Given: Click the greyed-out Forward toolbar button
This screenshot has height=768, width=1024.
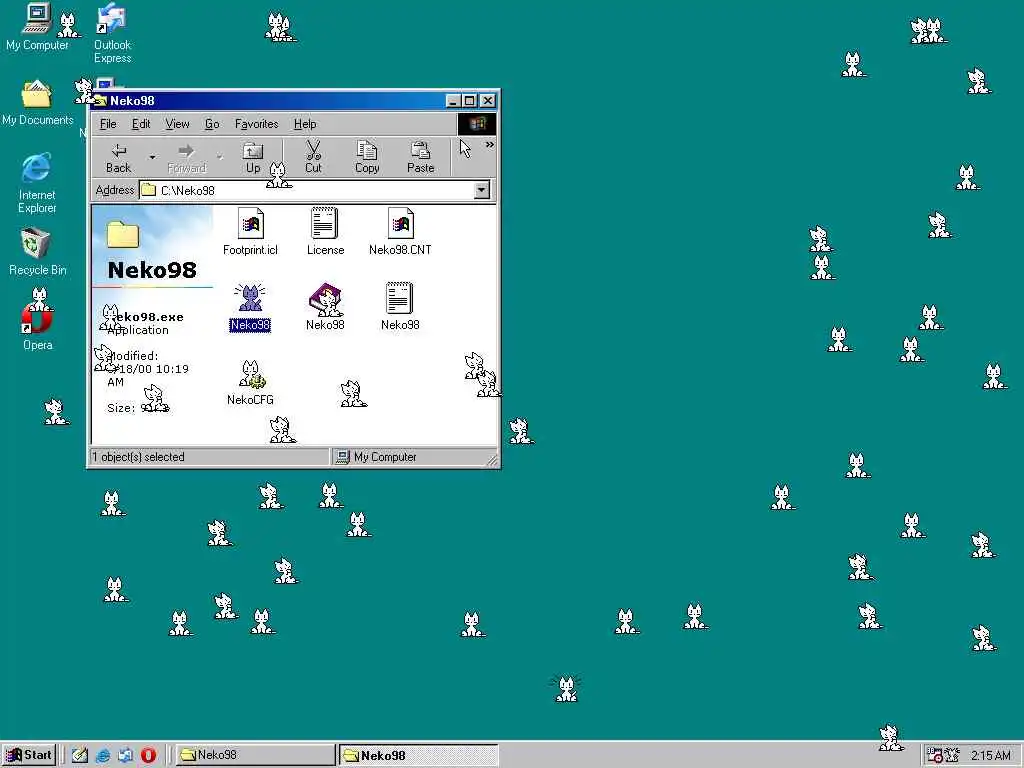Looking at the screenshot, I should tap(186, 158).
